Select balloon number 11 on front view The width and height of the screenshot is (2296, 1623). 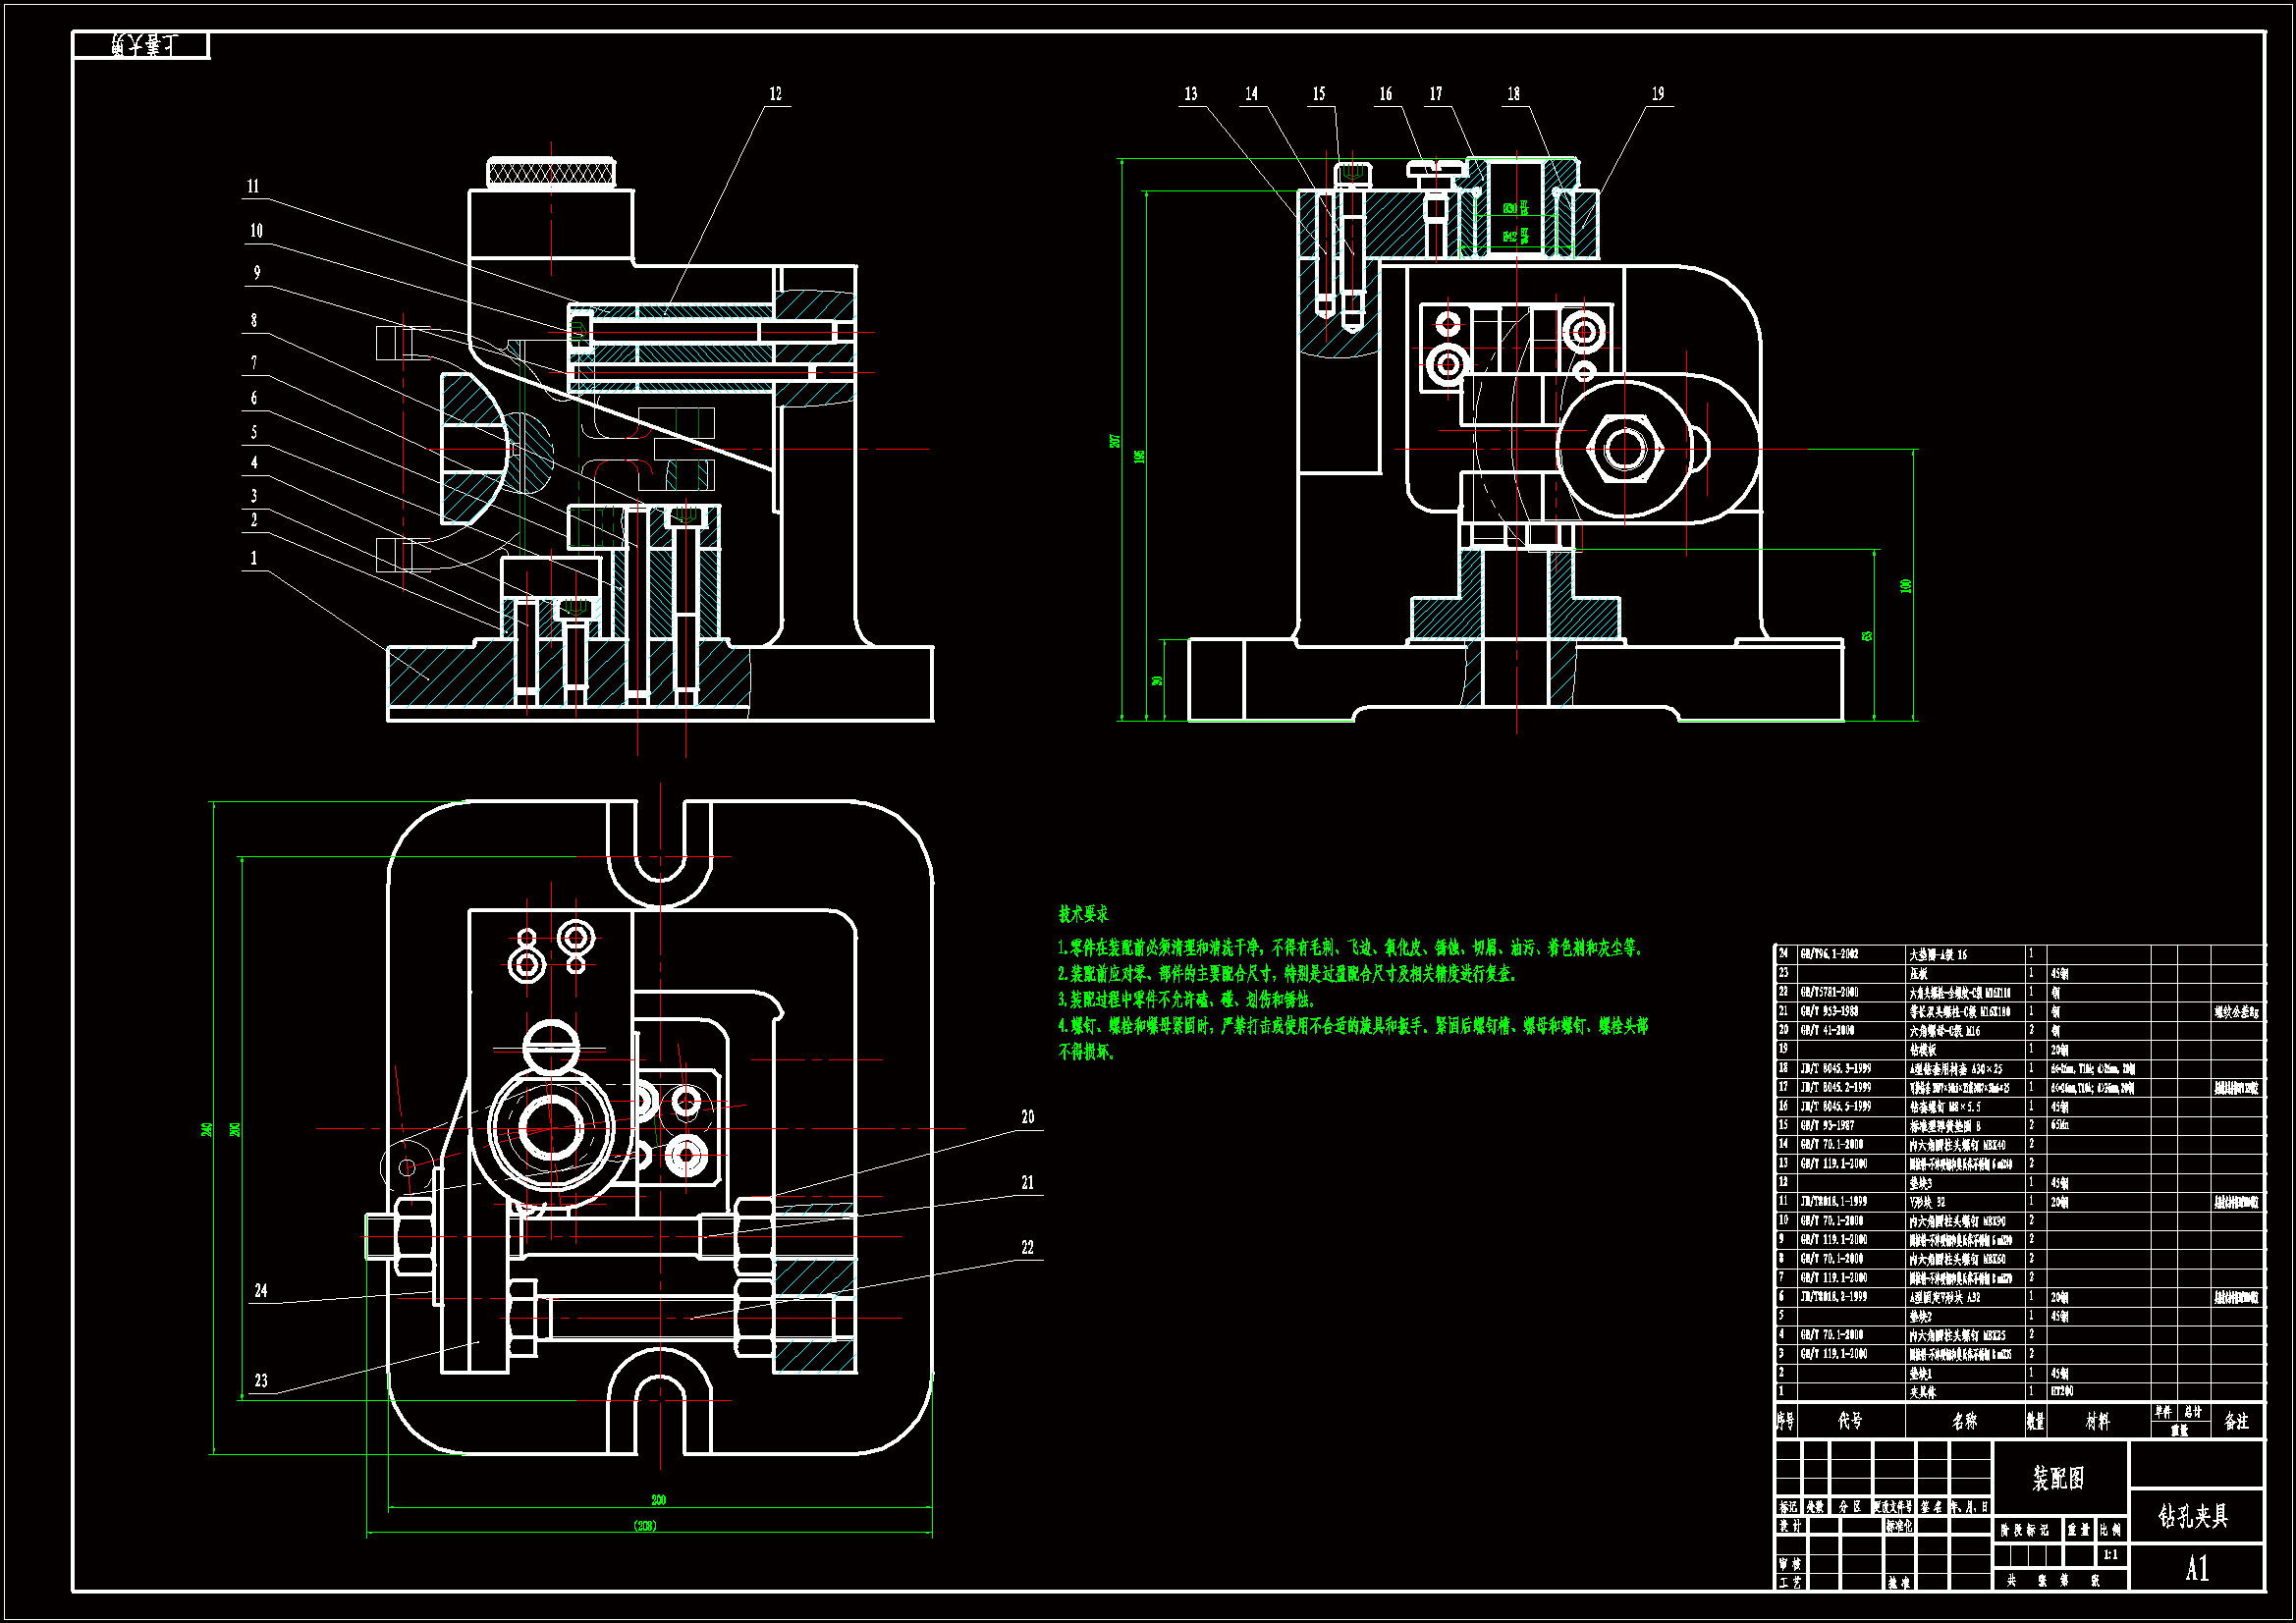(x=253, y=187)
